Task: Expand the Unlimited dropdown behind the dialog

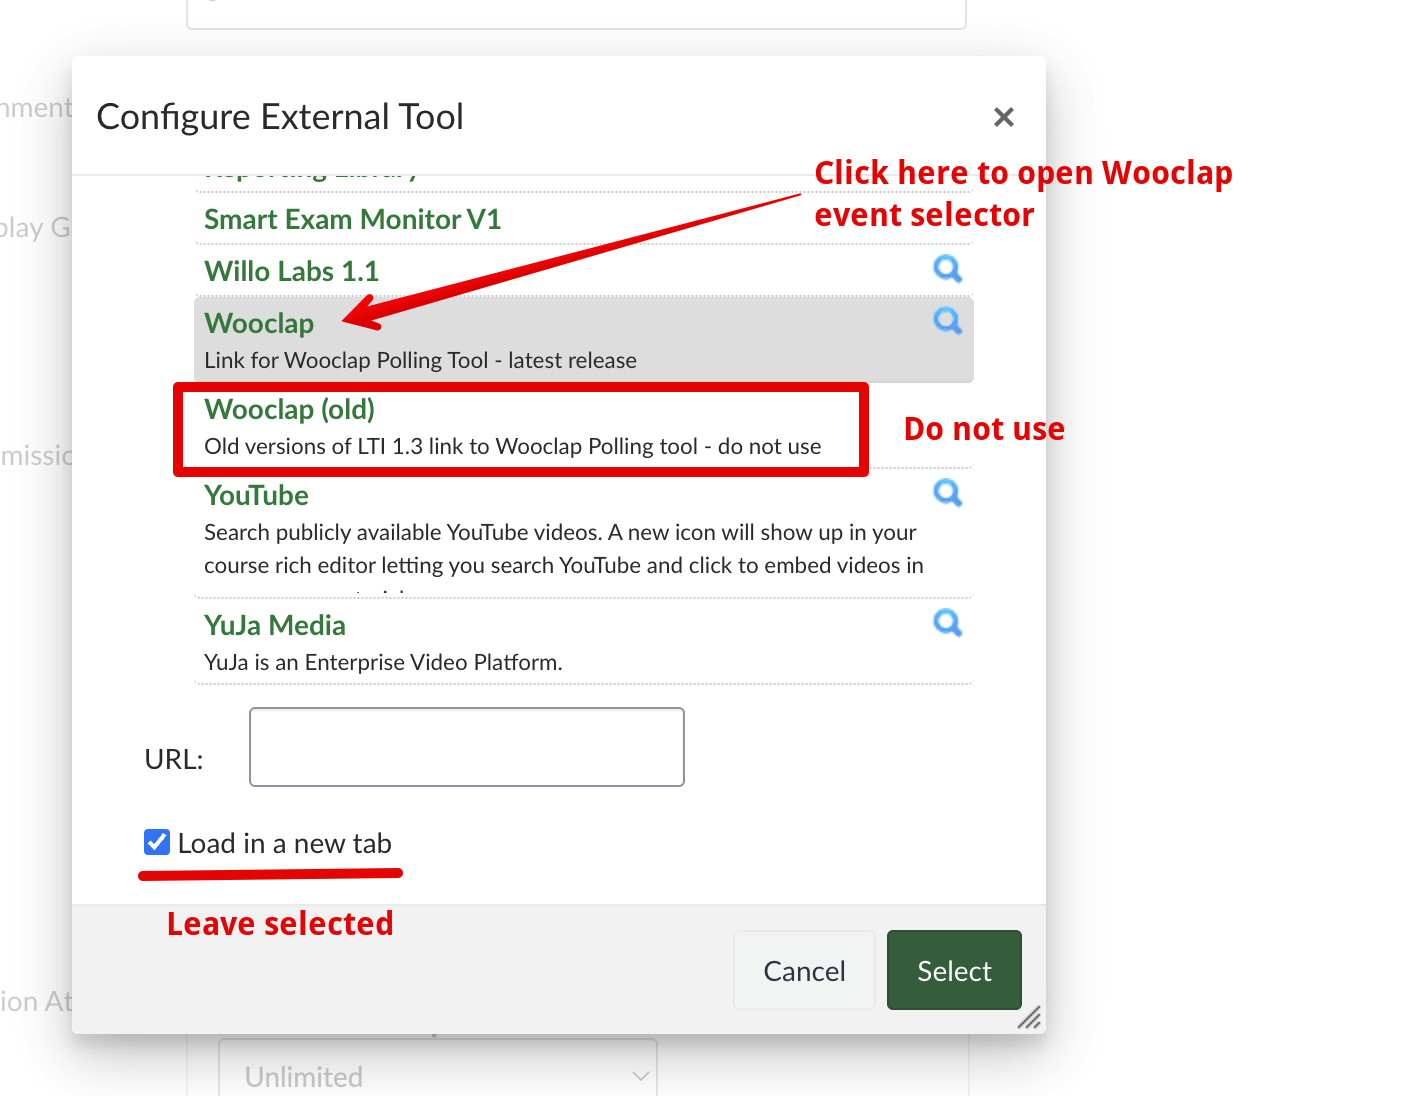Action: 438,1076
